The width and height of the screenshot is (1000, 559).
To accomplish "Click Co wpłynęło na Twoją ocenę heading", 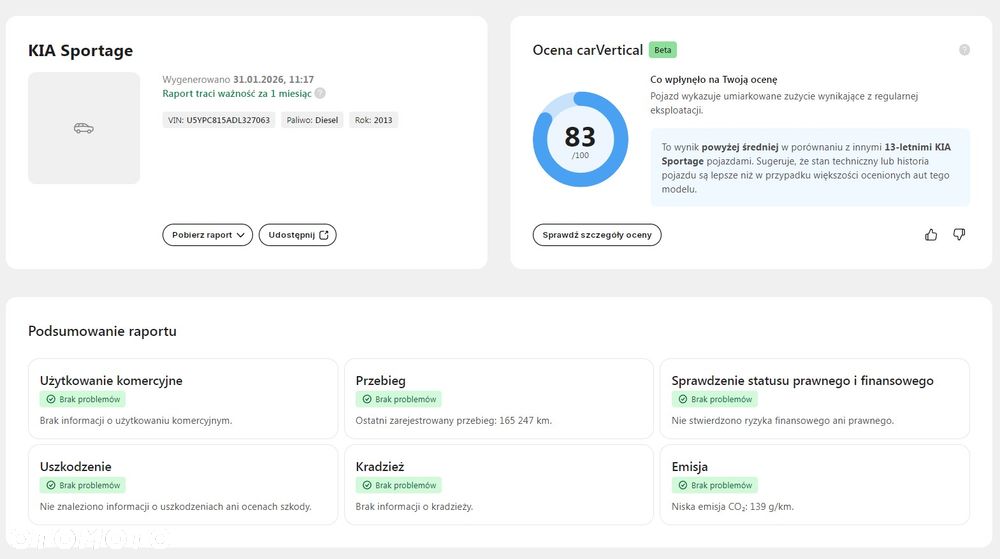I will point(714,80).
